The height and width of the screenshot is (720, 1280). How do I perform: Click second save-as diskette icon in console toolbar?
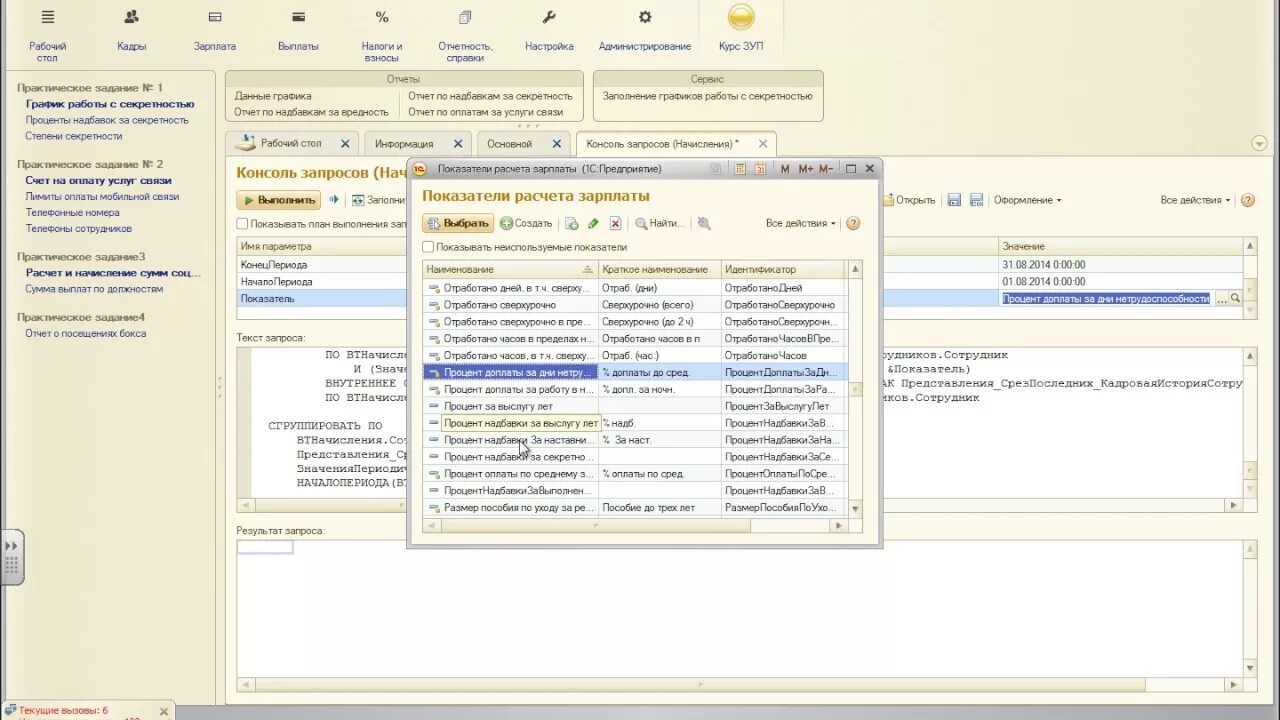point(976,200)
